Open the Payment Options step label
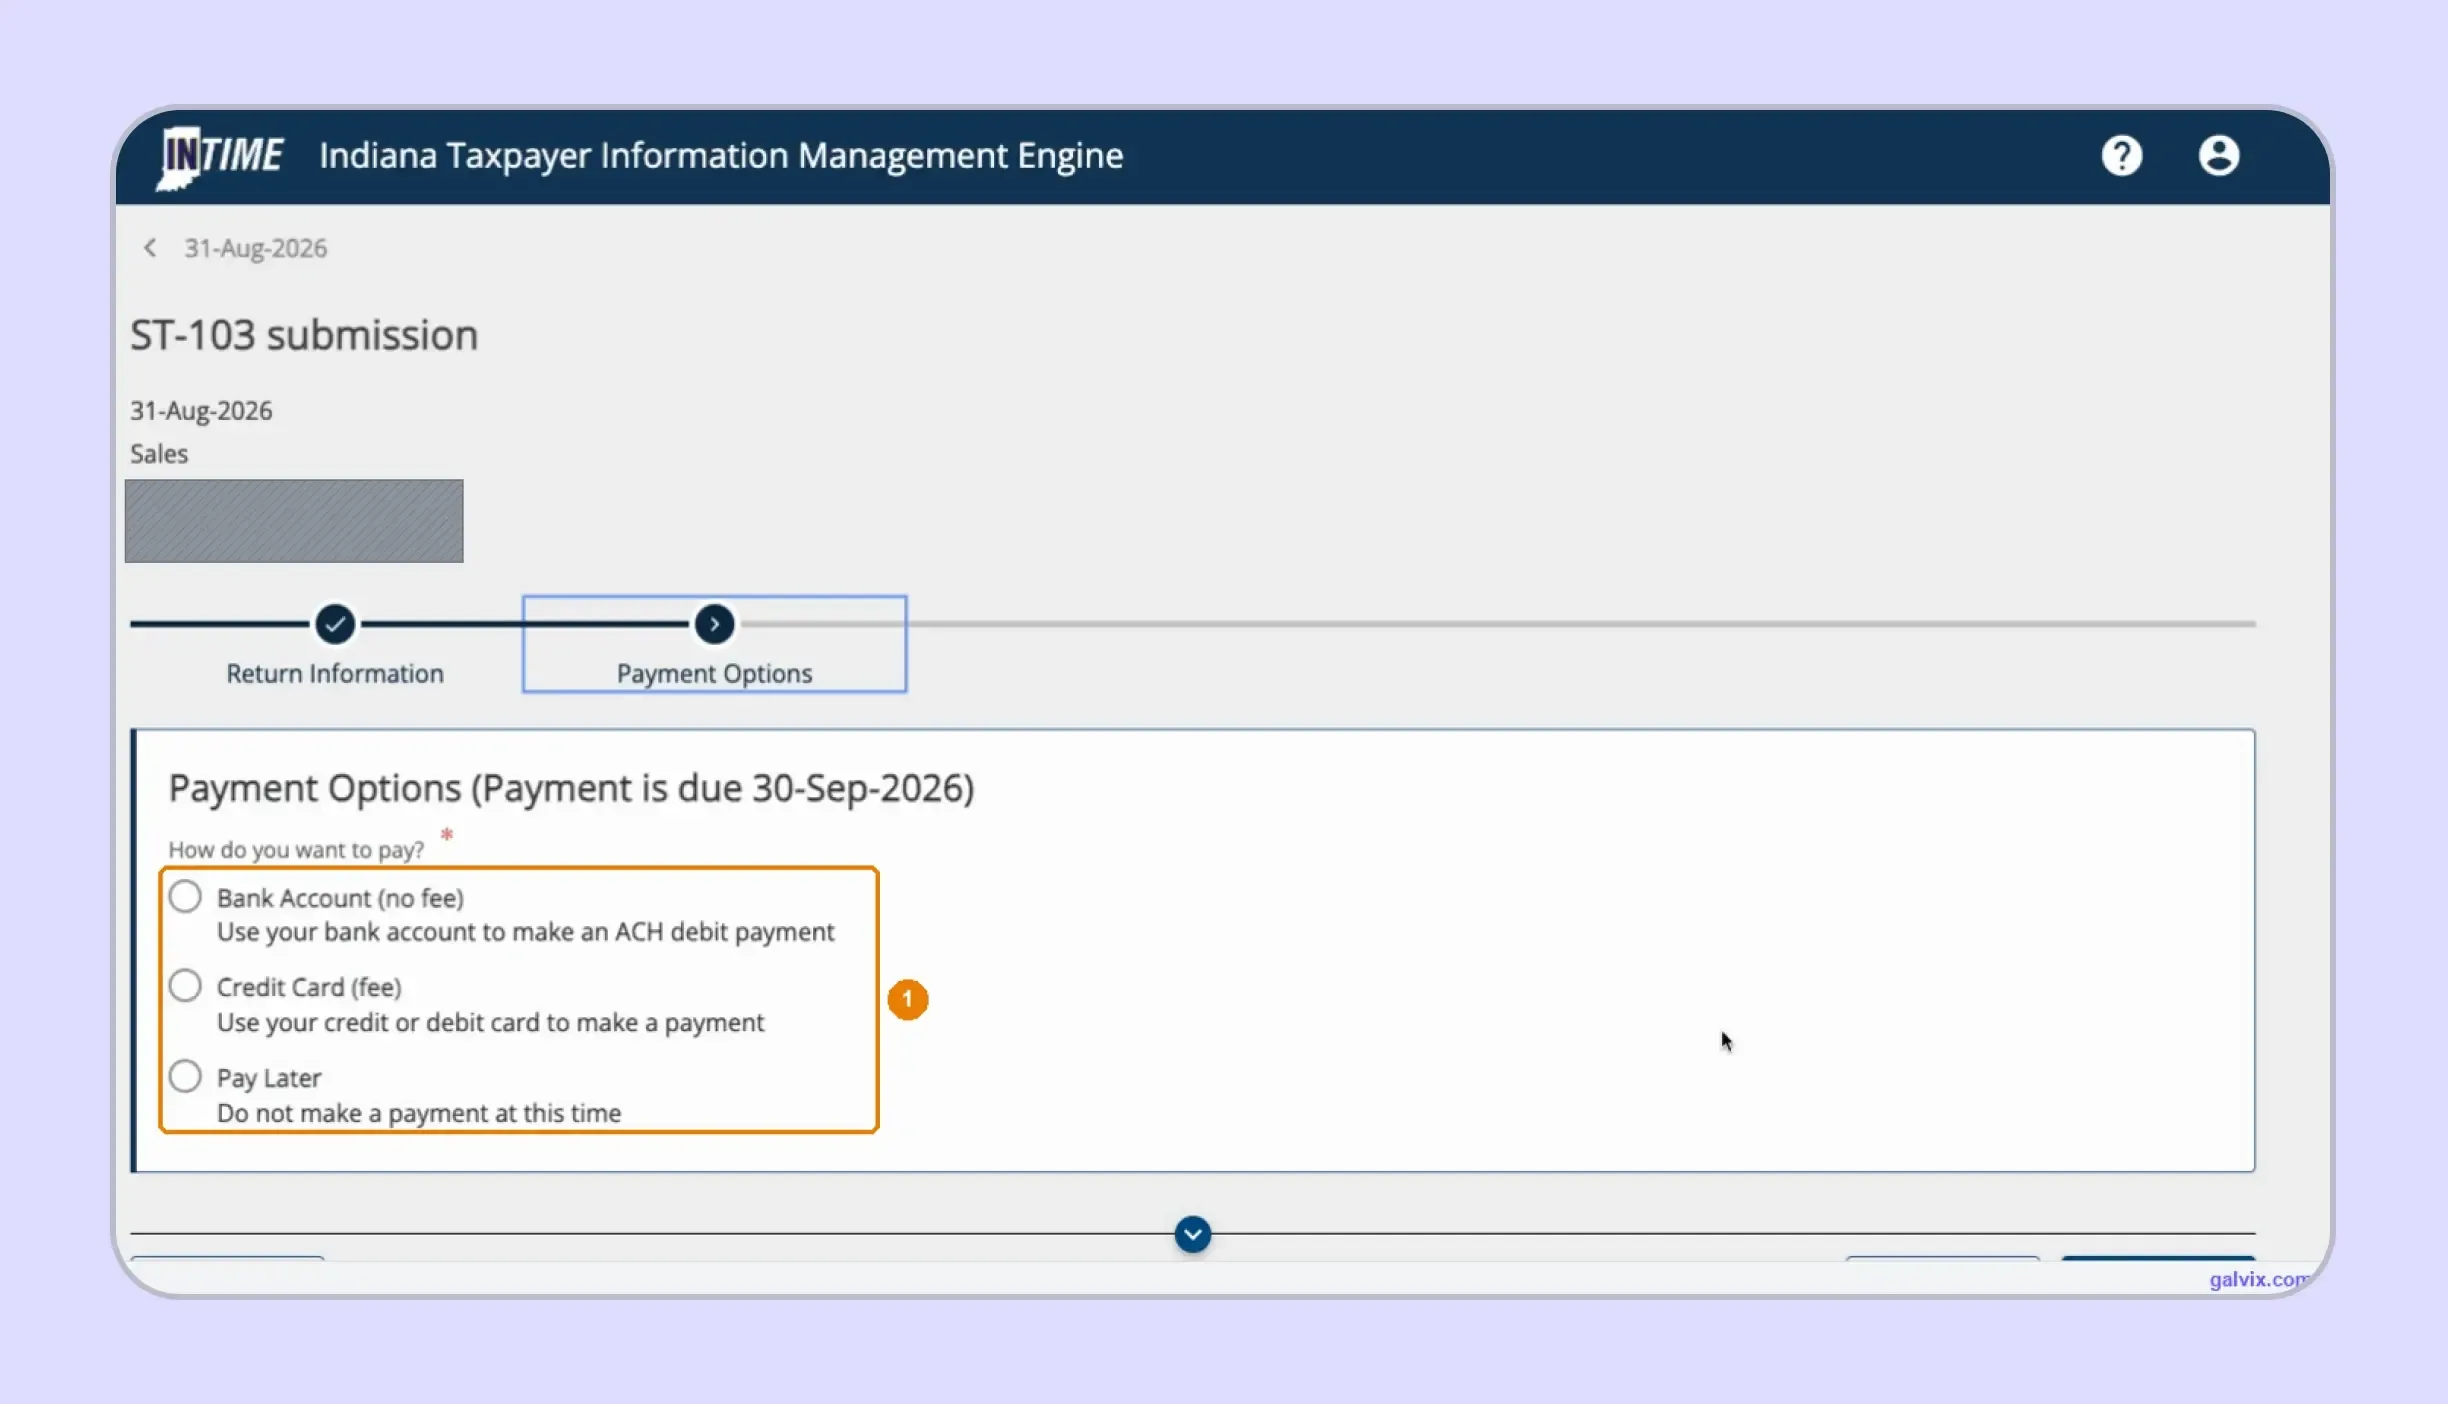Screen dimensions: 2448x1404 [714, 674]
